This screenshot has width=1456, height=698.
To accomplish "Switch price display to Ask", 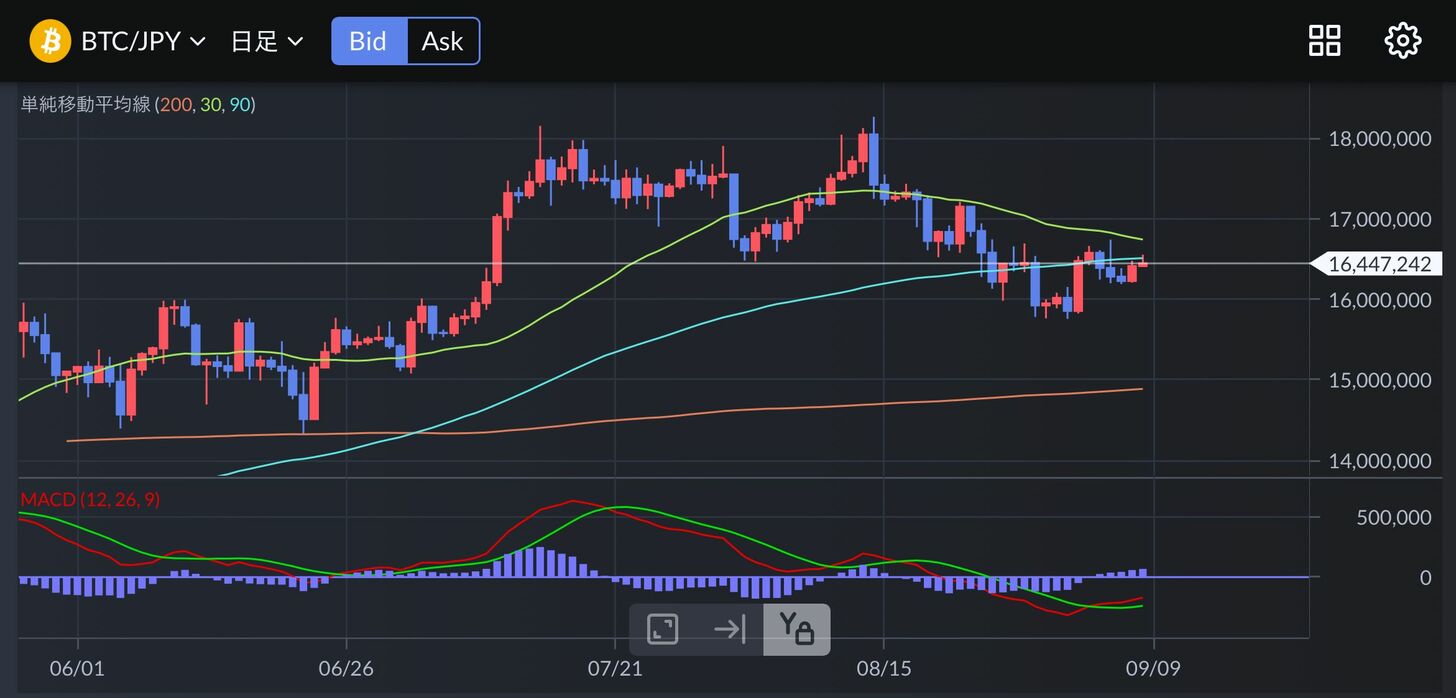I will pyautogui.click(x=442, y=41).
